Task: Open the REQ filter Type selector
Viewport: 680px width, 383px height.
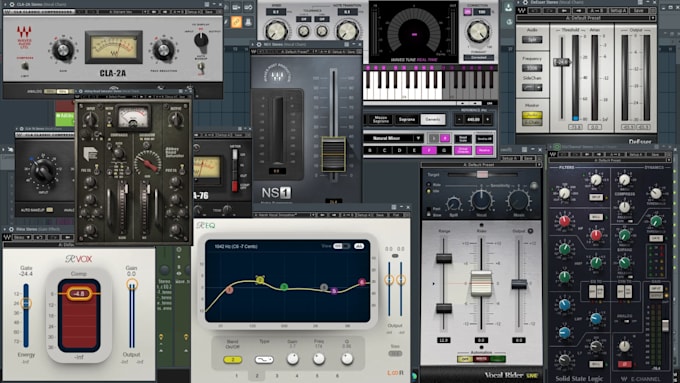Action: click(264, 360)
